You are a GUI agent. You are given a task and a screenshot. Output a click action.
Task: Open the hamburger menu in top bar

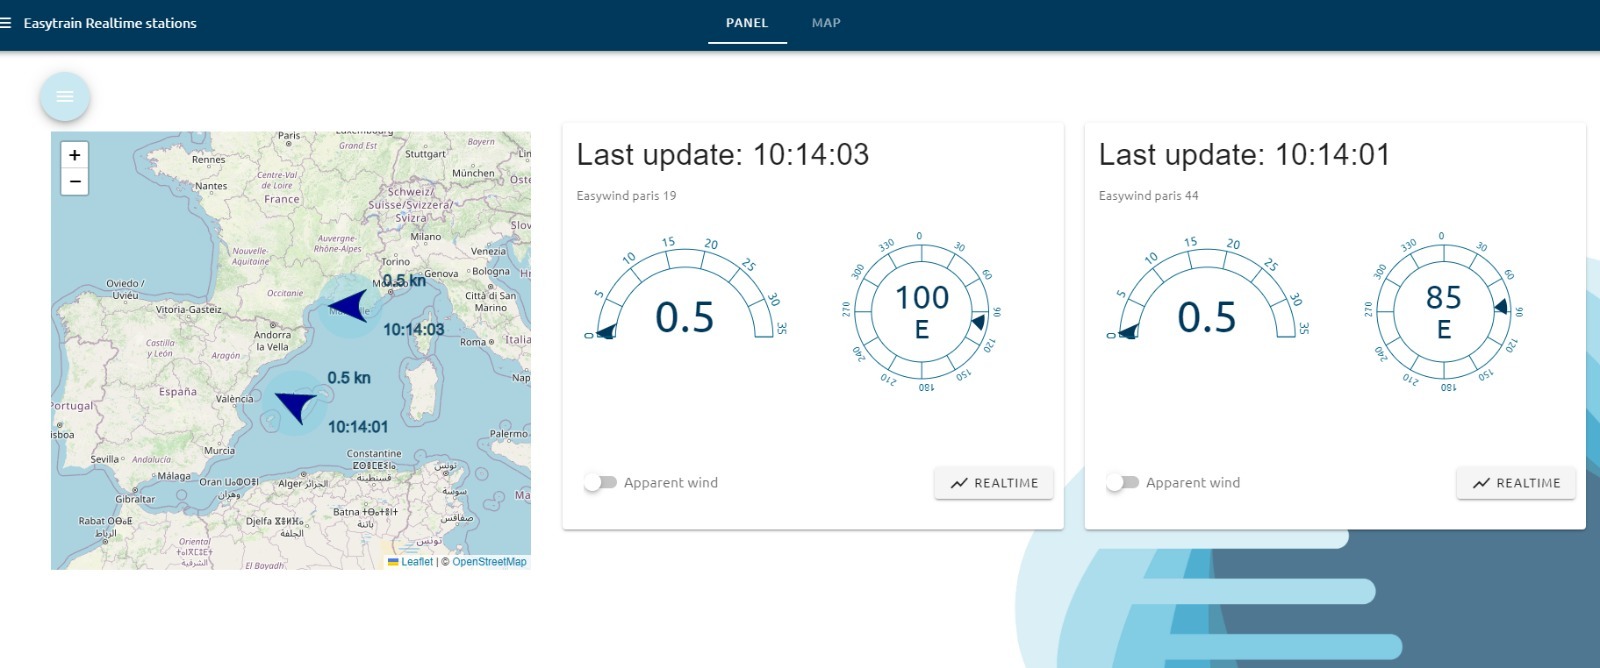(x=6, y=23)
